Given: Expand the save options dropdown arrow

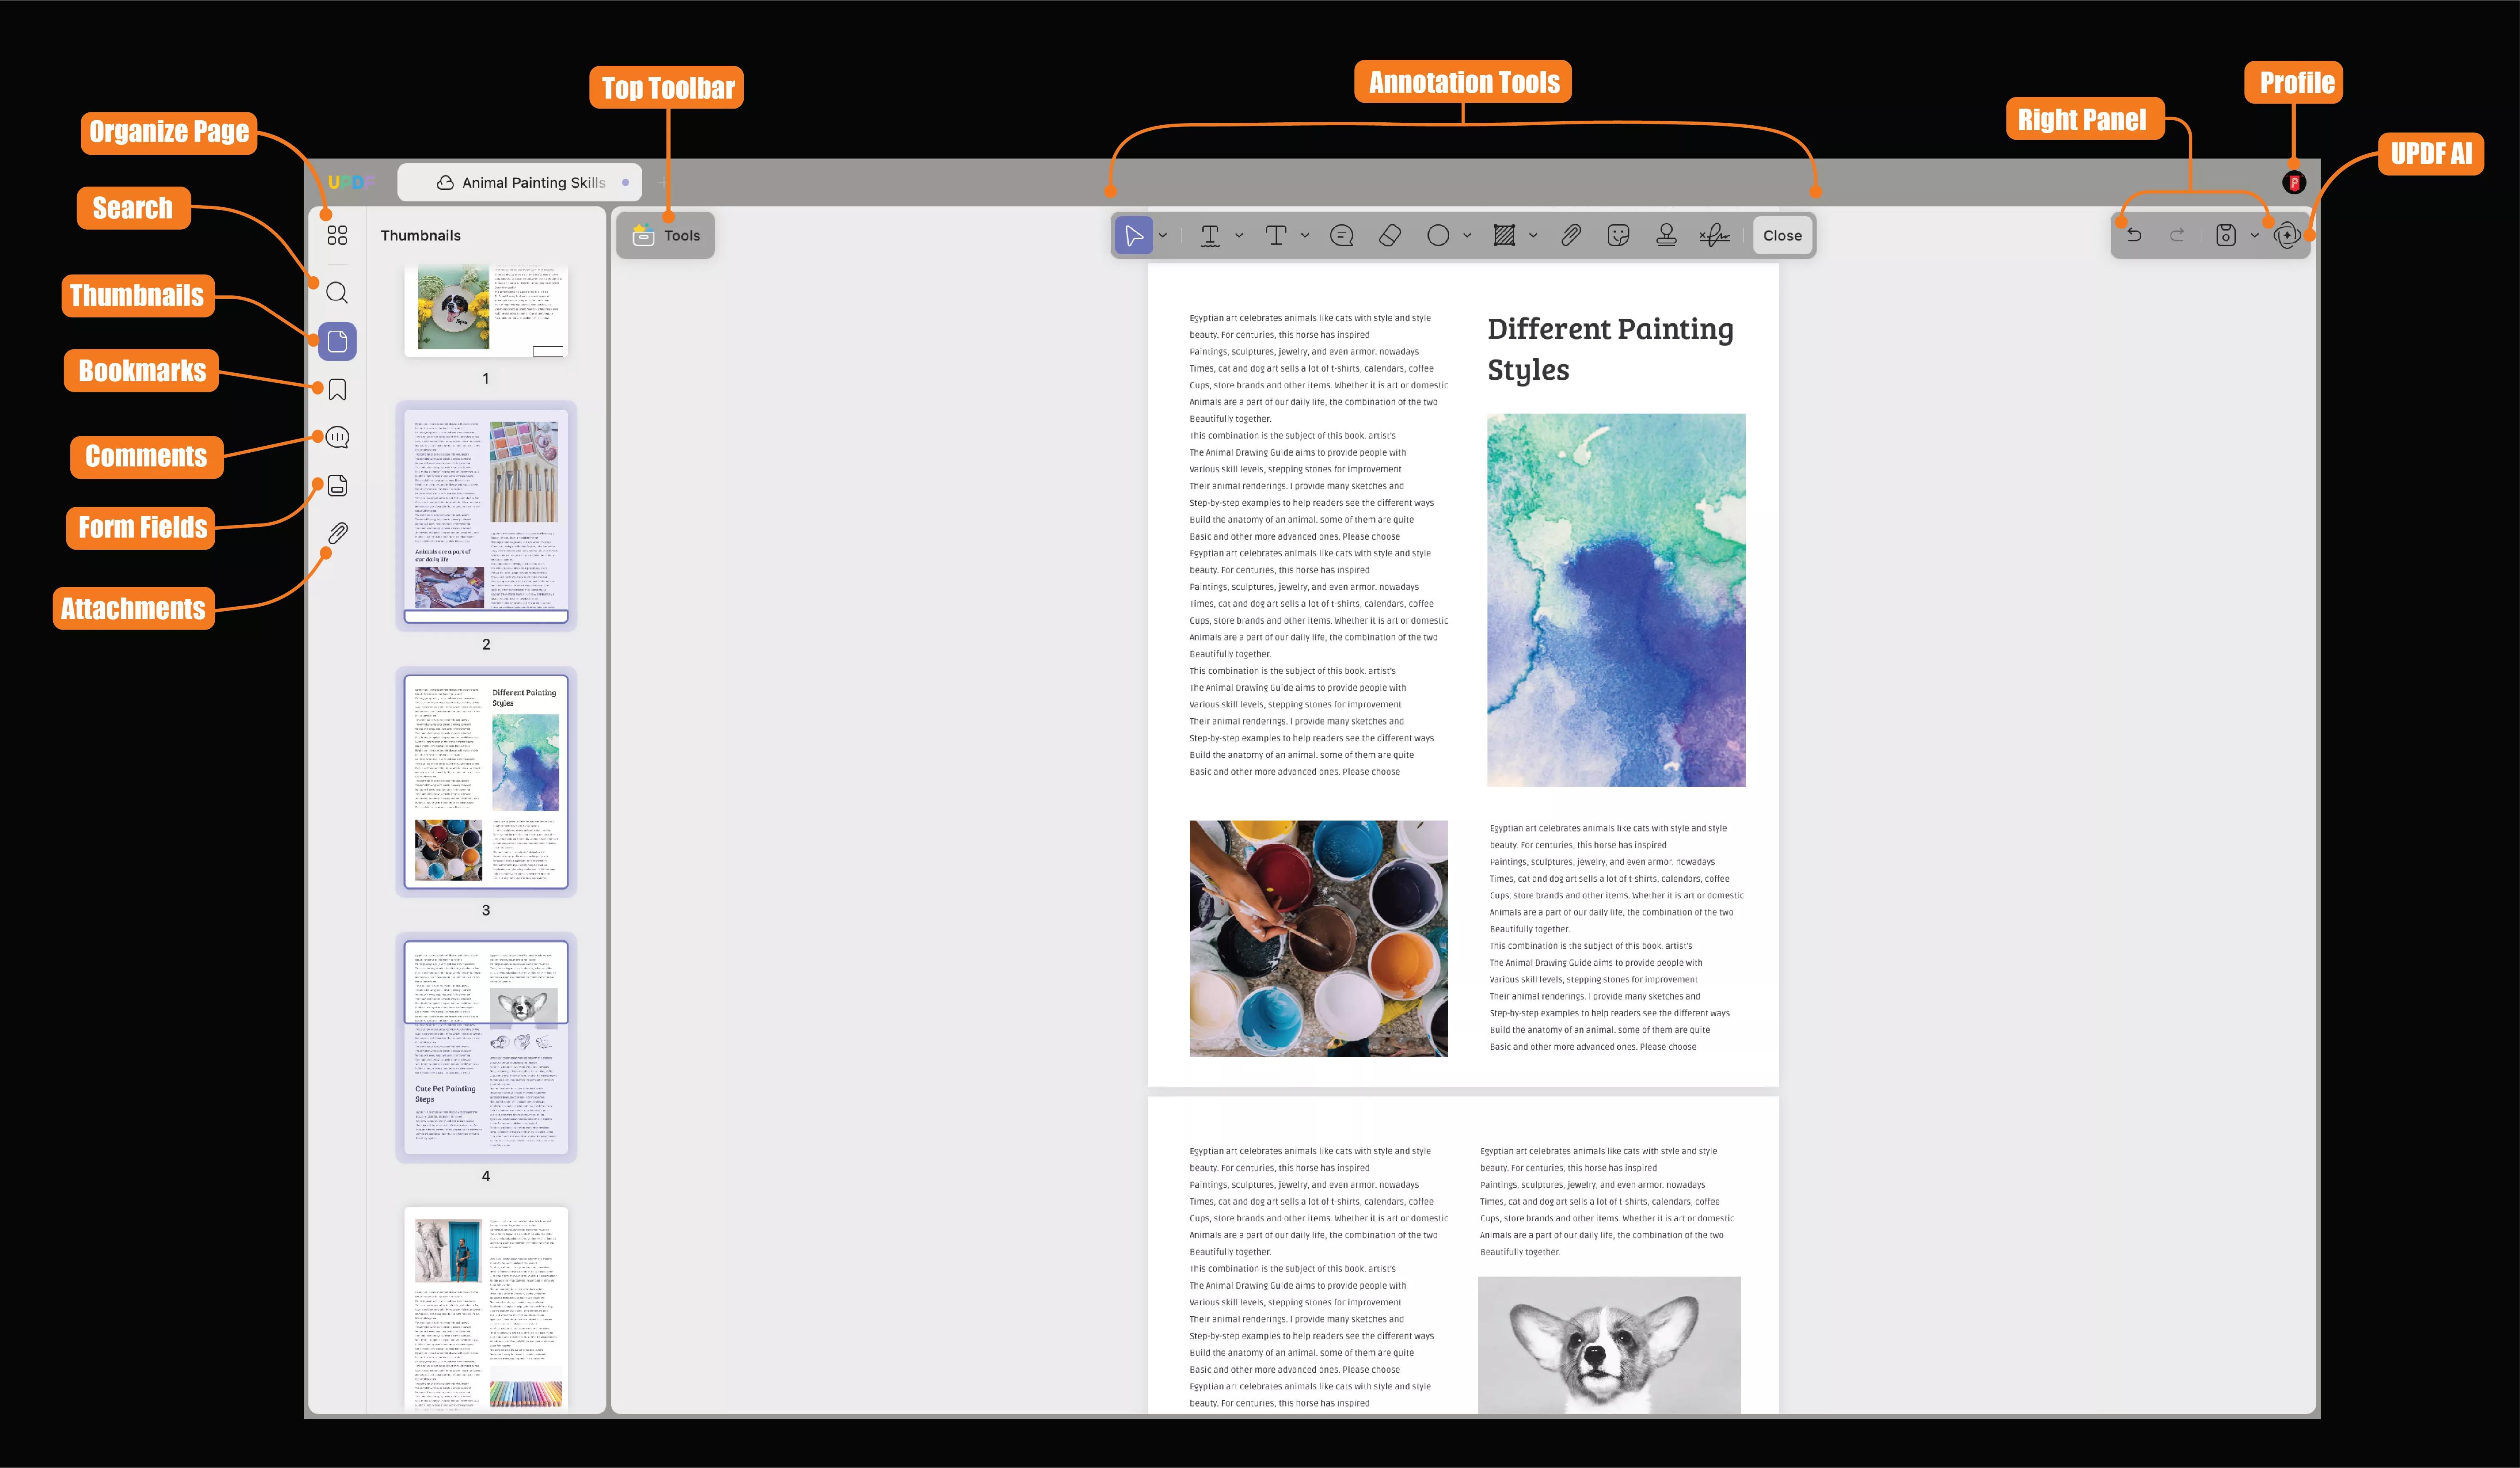Looking at the screenshot, I should (2254, 235).
